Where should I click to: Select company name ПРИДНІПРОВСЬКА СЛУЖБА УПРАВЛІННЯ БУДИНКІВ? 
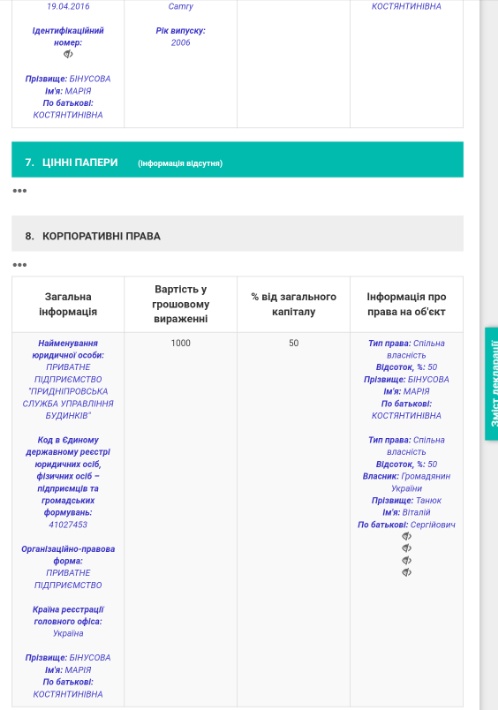point(68,403)
